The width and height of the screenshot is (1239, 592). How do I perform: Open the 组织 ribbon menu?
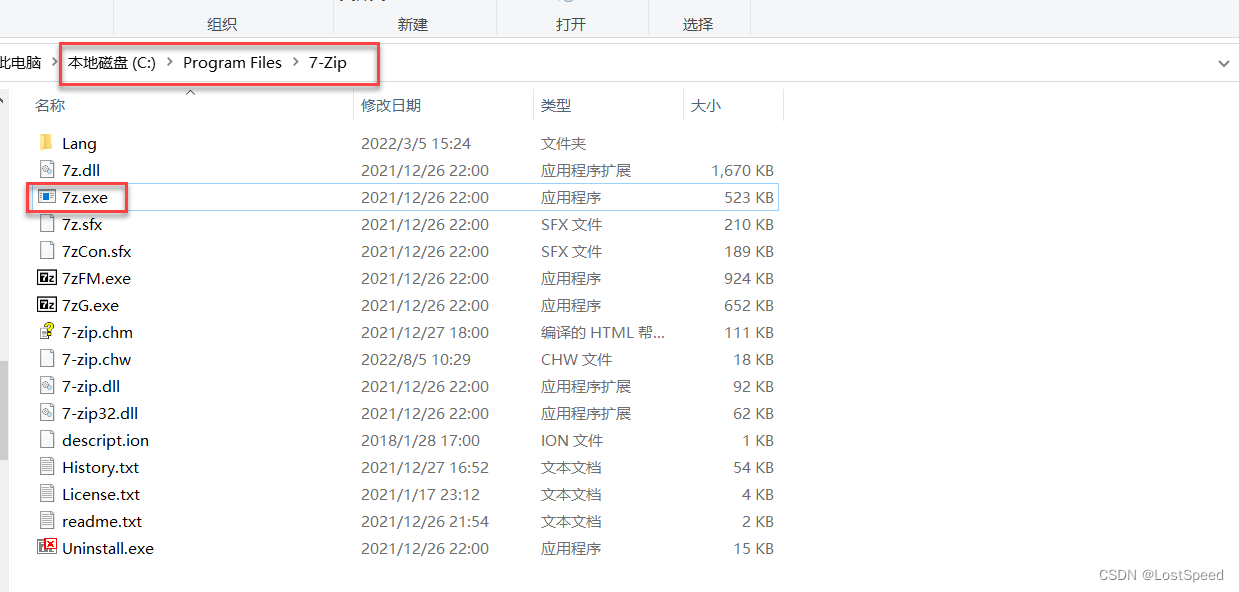(222, 24)
